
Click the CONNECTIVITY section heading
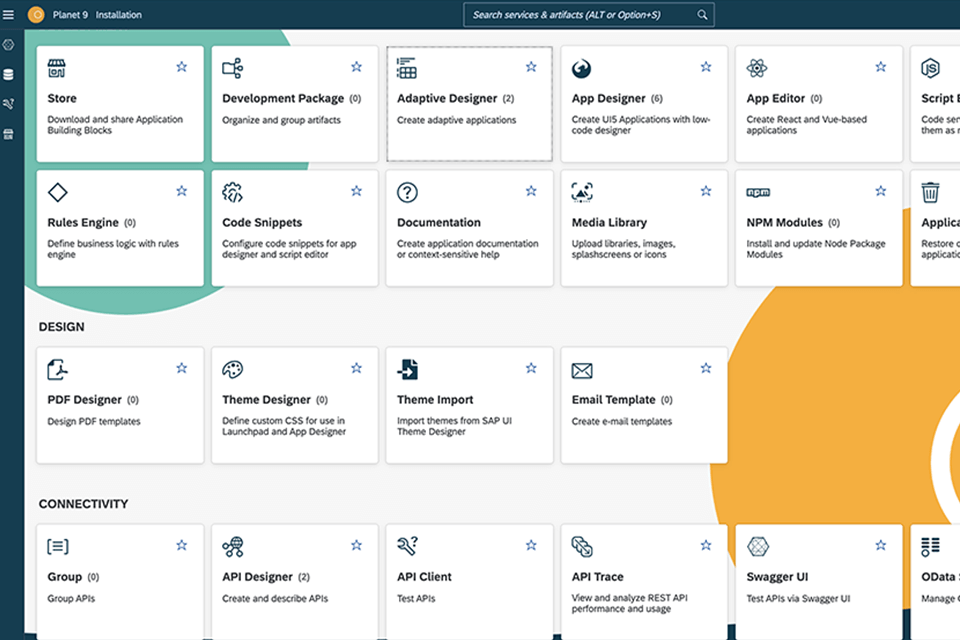click(x=83, y=504)
